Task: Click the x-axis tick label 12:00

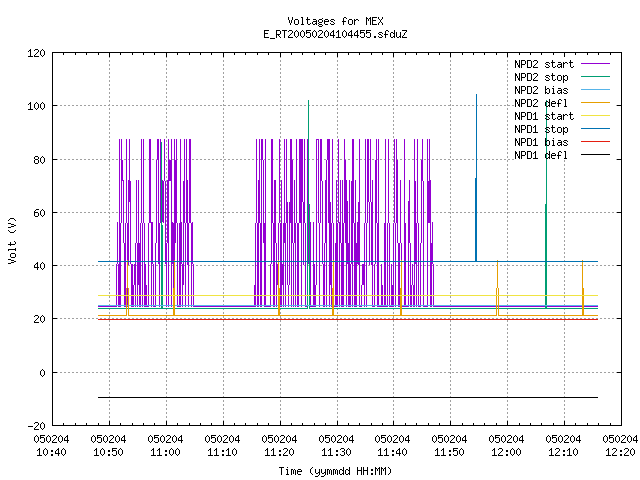Action: click(506, 452)
